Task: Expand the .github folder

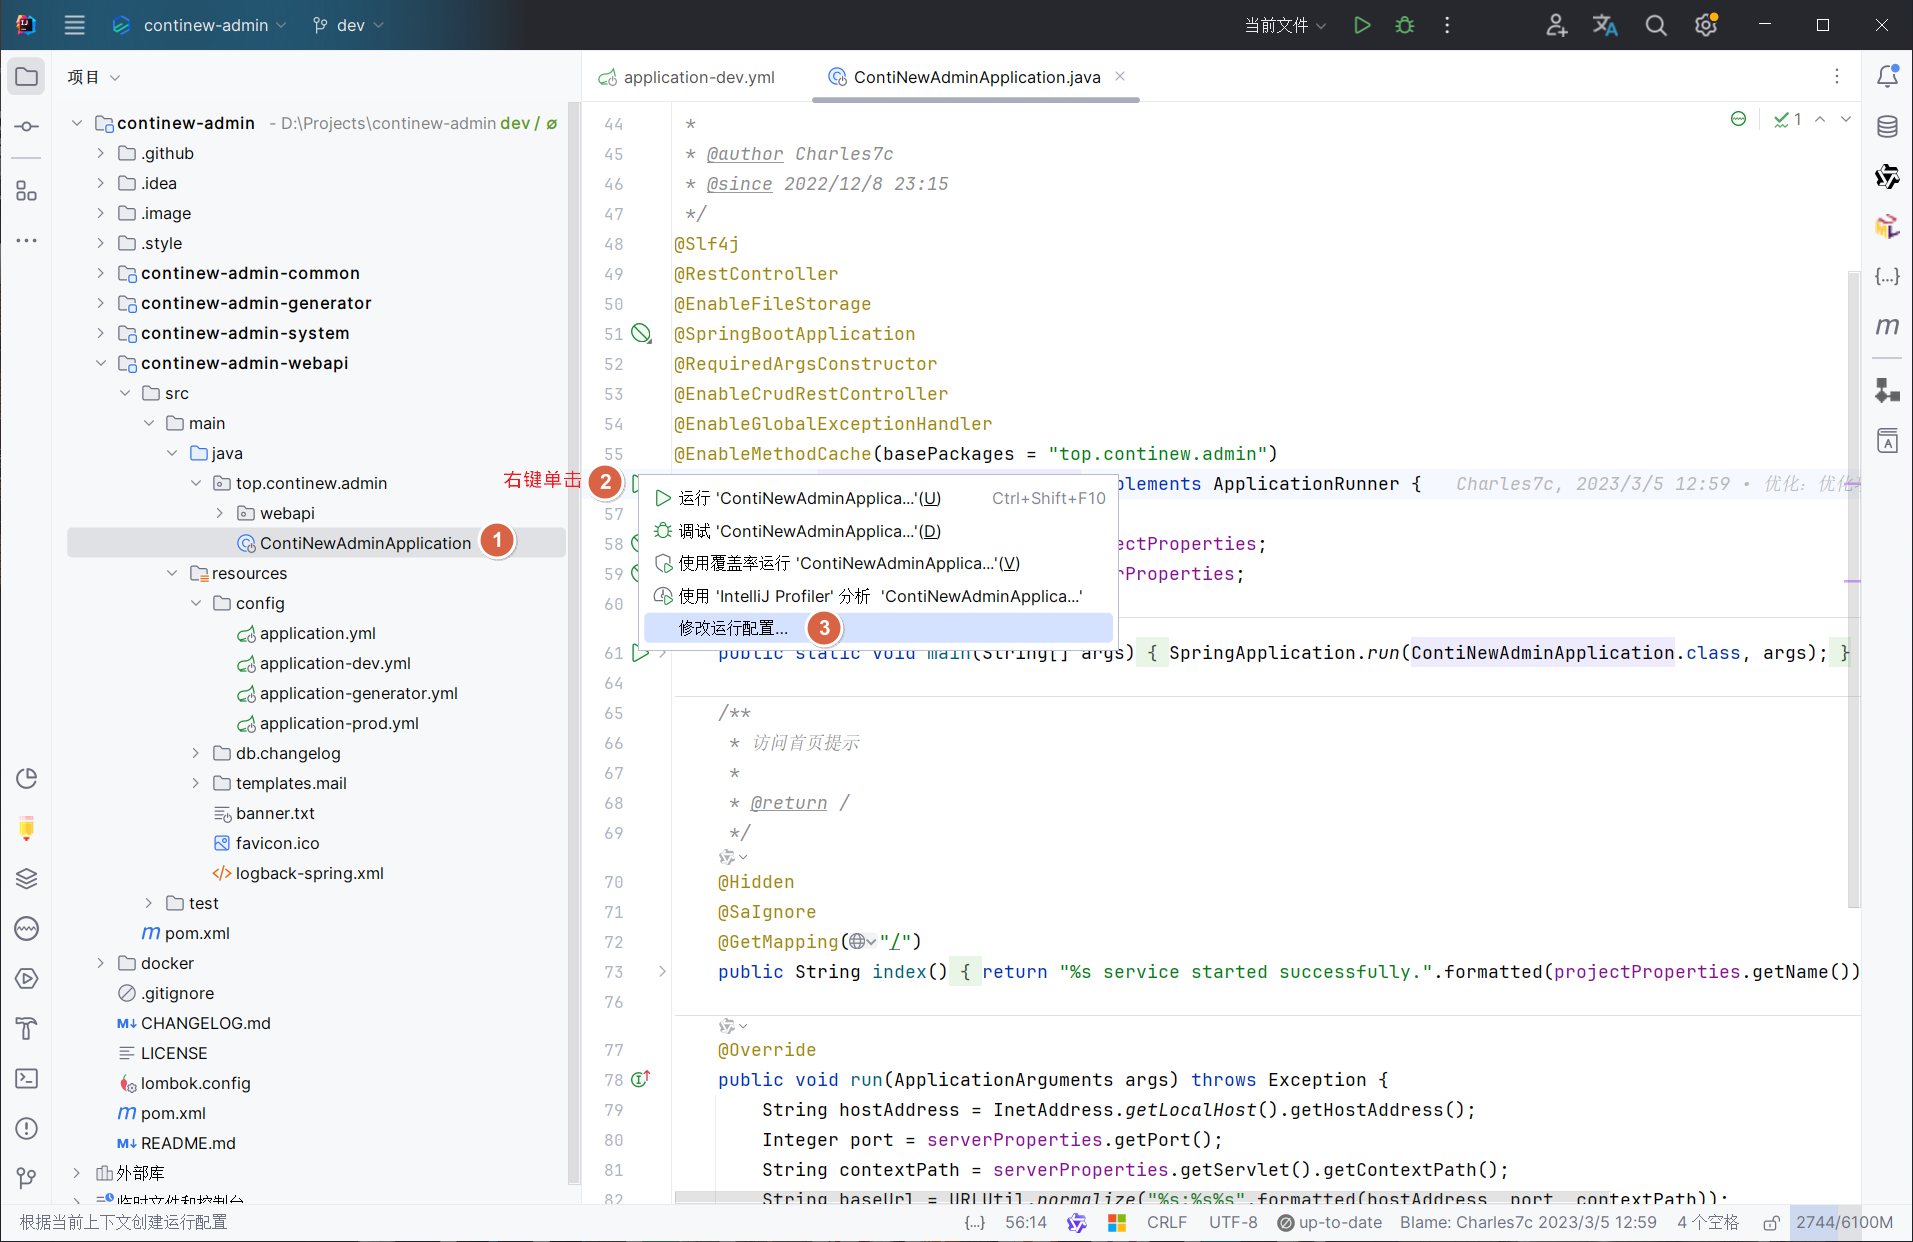Action: (x=100, y=153)
